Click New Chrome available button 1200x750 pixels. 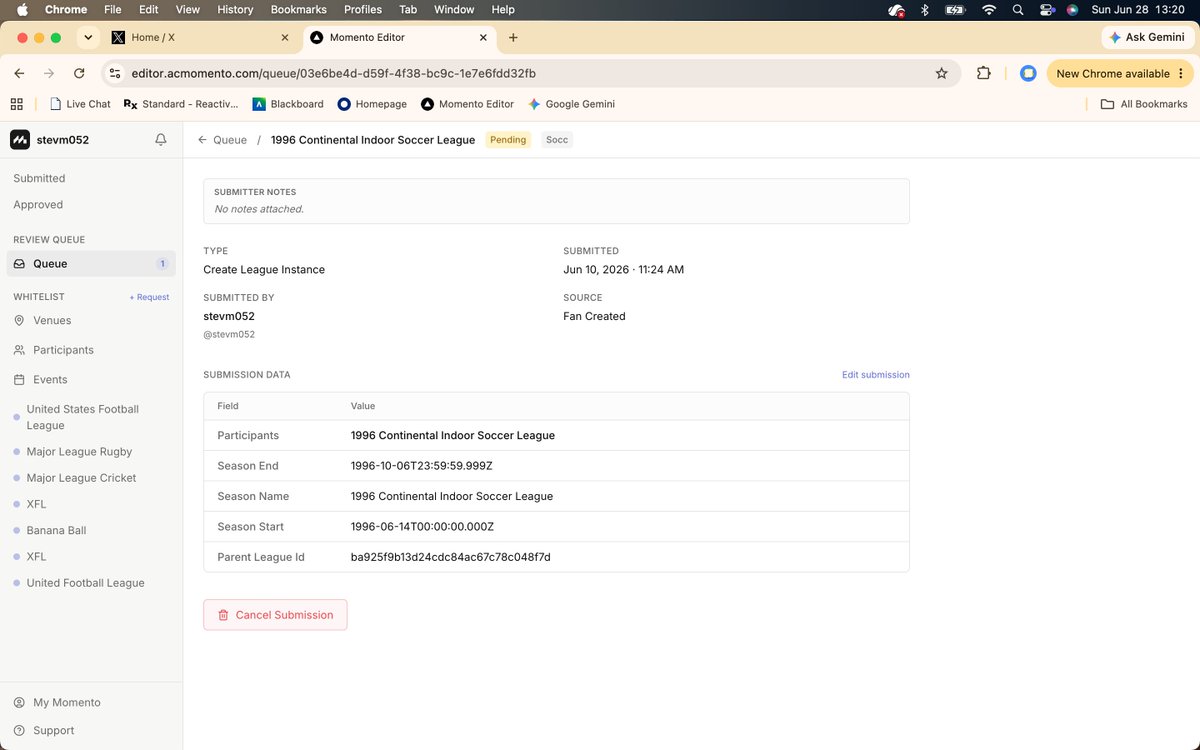click(x=1119, y=73)
